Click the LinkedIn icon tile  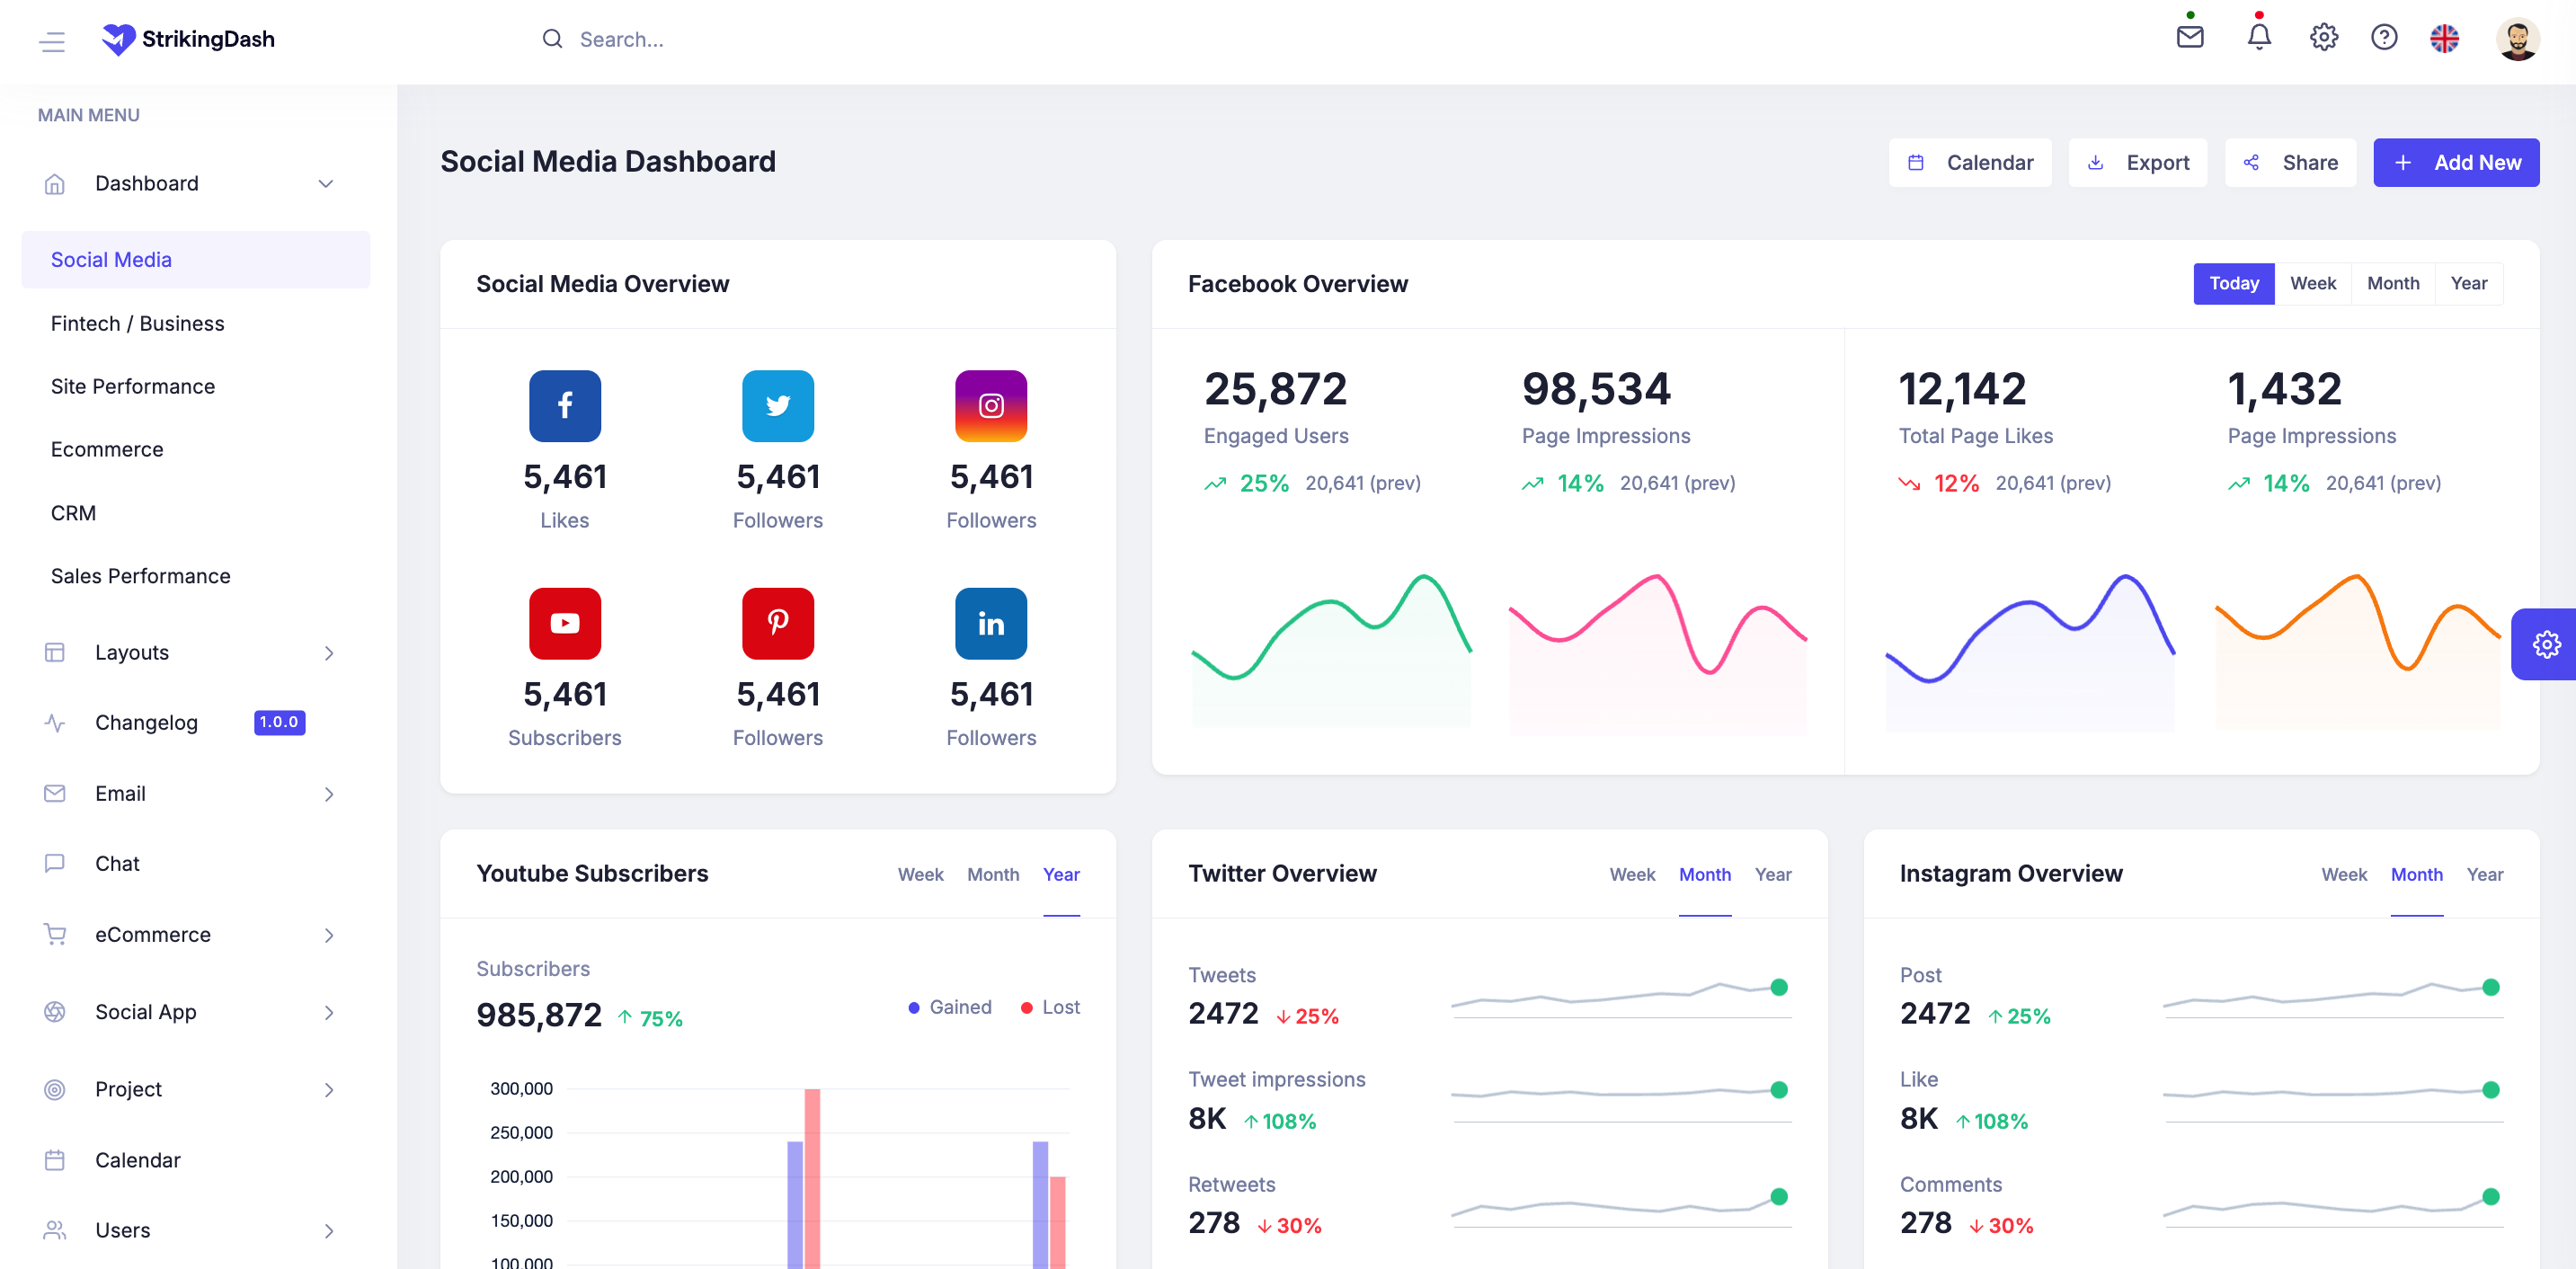[990, 623]
